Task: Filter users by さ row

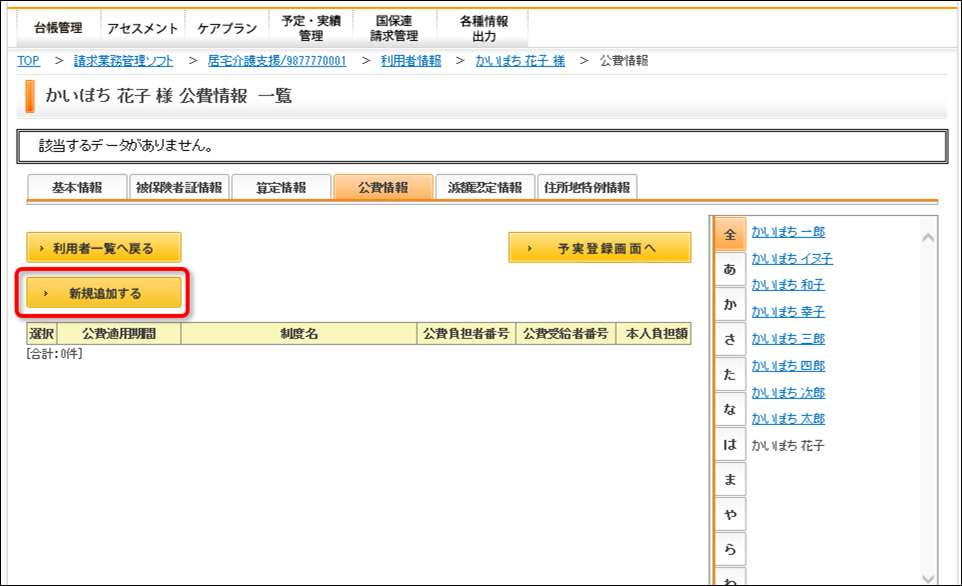Action: click(730, 339)
